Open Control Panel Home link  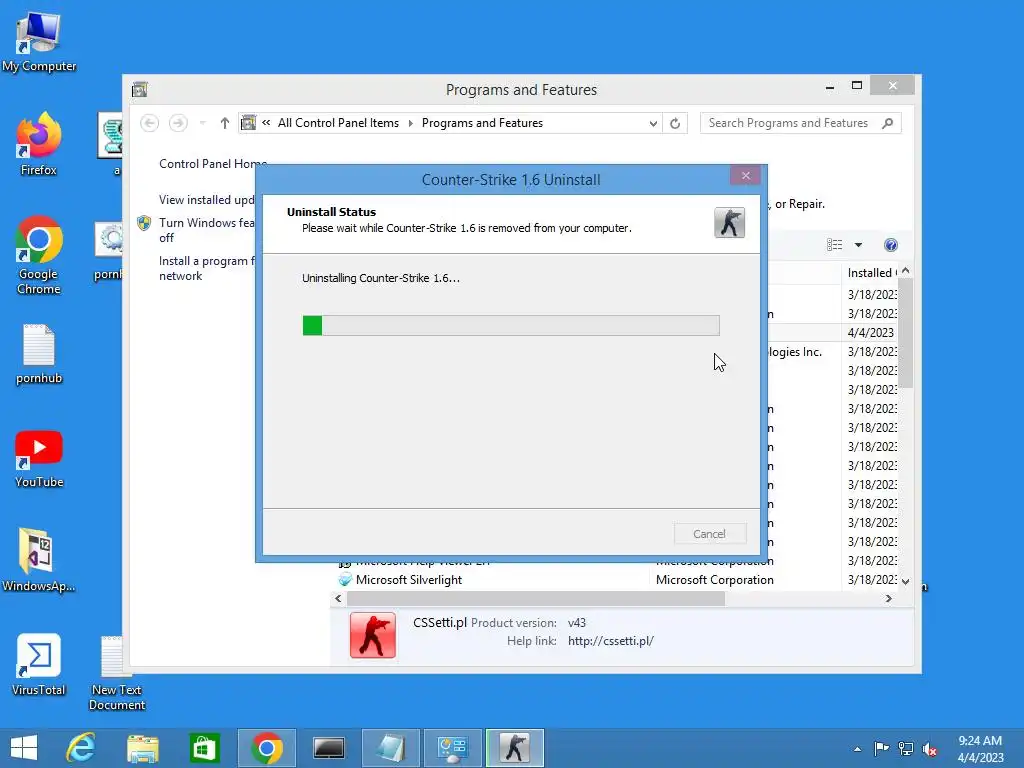pos(207,164)
